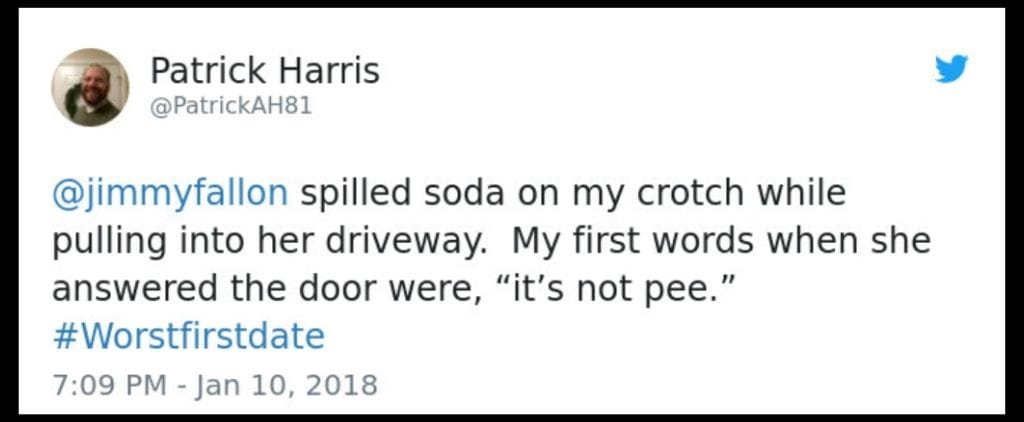This screenshot has width=1024, height=422.
Task: Click the word "she" ending the second line
Action: coord(895,242)
